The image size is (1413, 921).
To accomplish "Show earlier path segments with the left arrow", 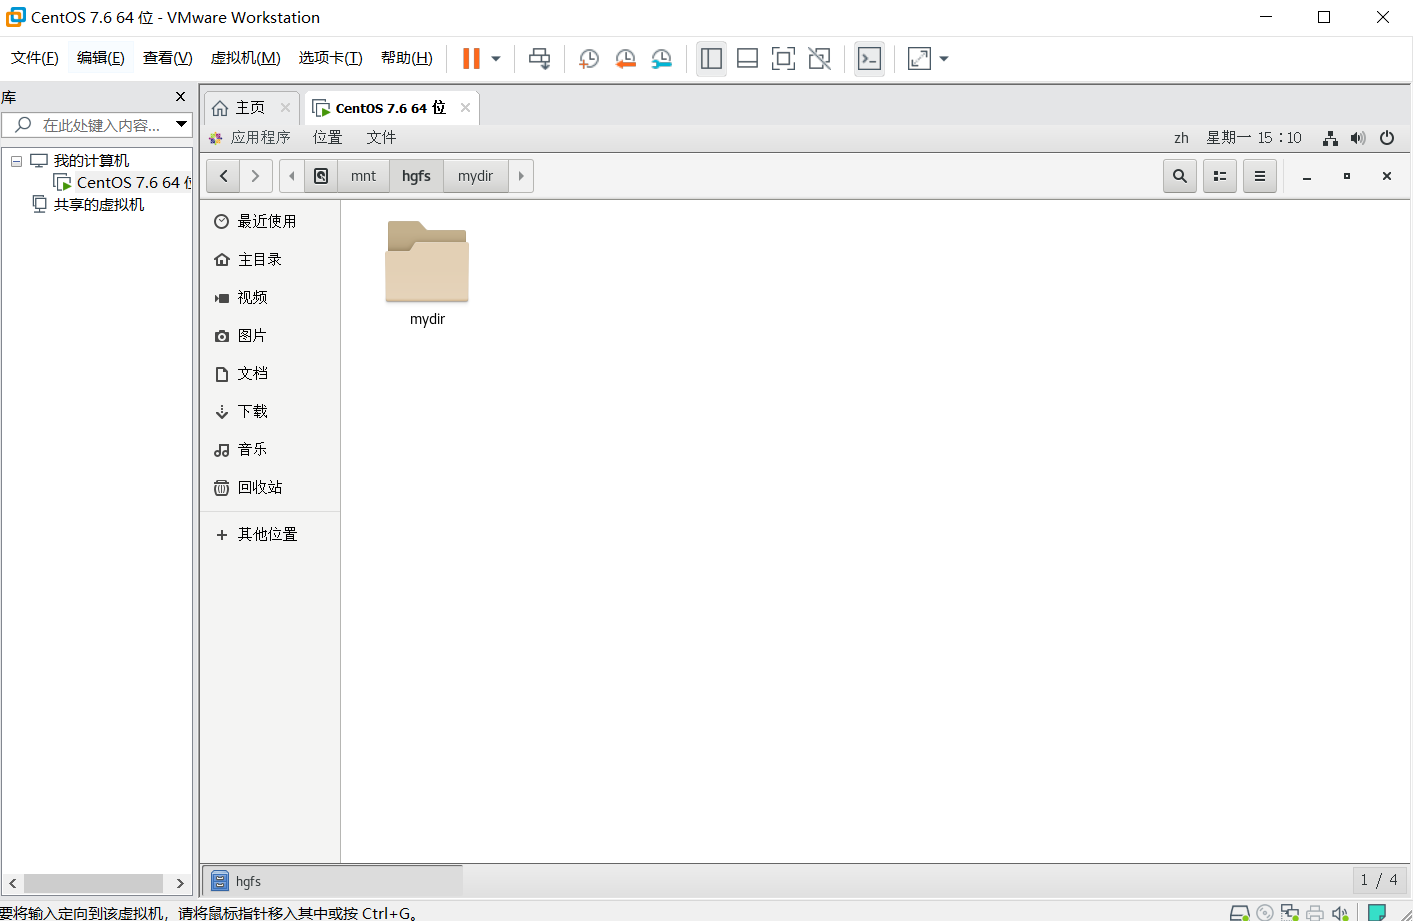I will [292, 176].
